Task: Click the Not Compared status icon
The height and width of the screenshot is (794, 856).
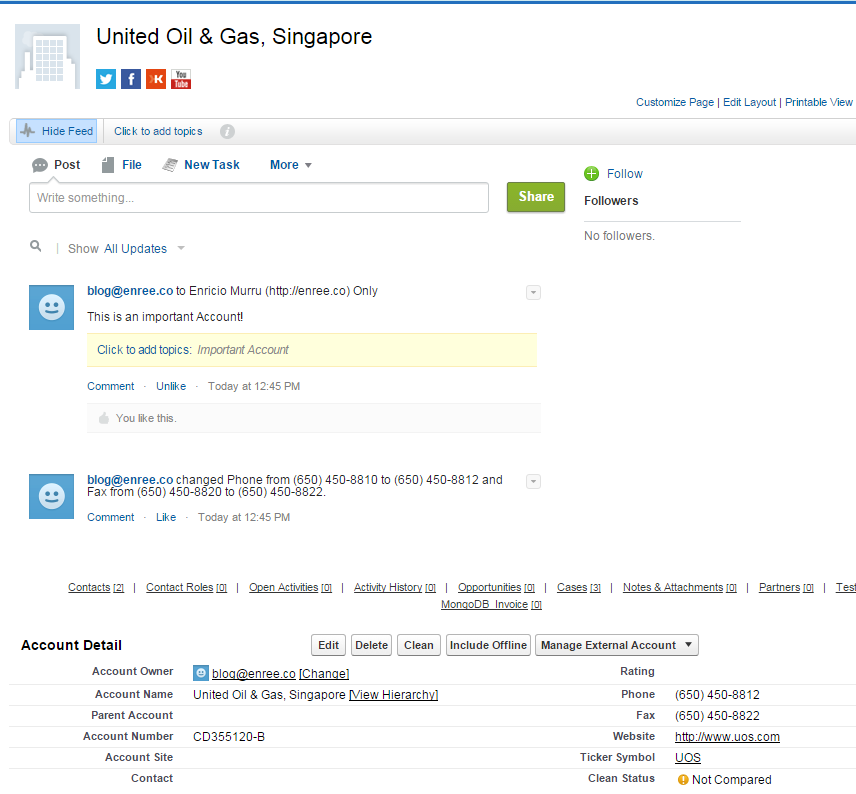Action: [683, 780]
